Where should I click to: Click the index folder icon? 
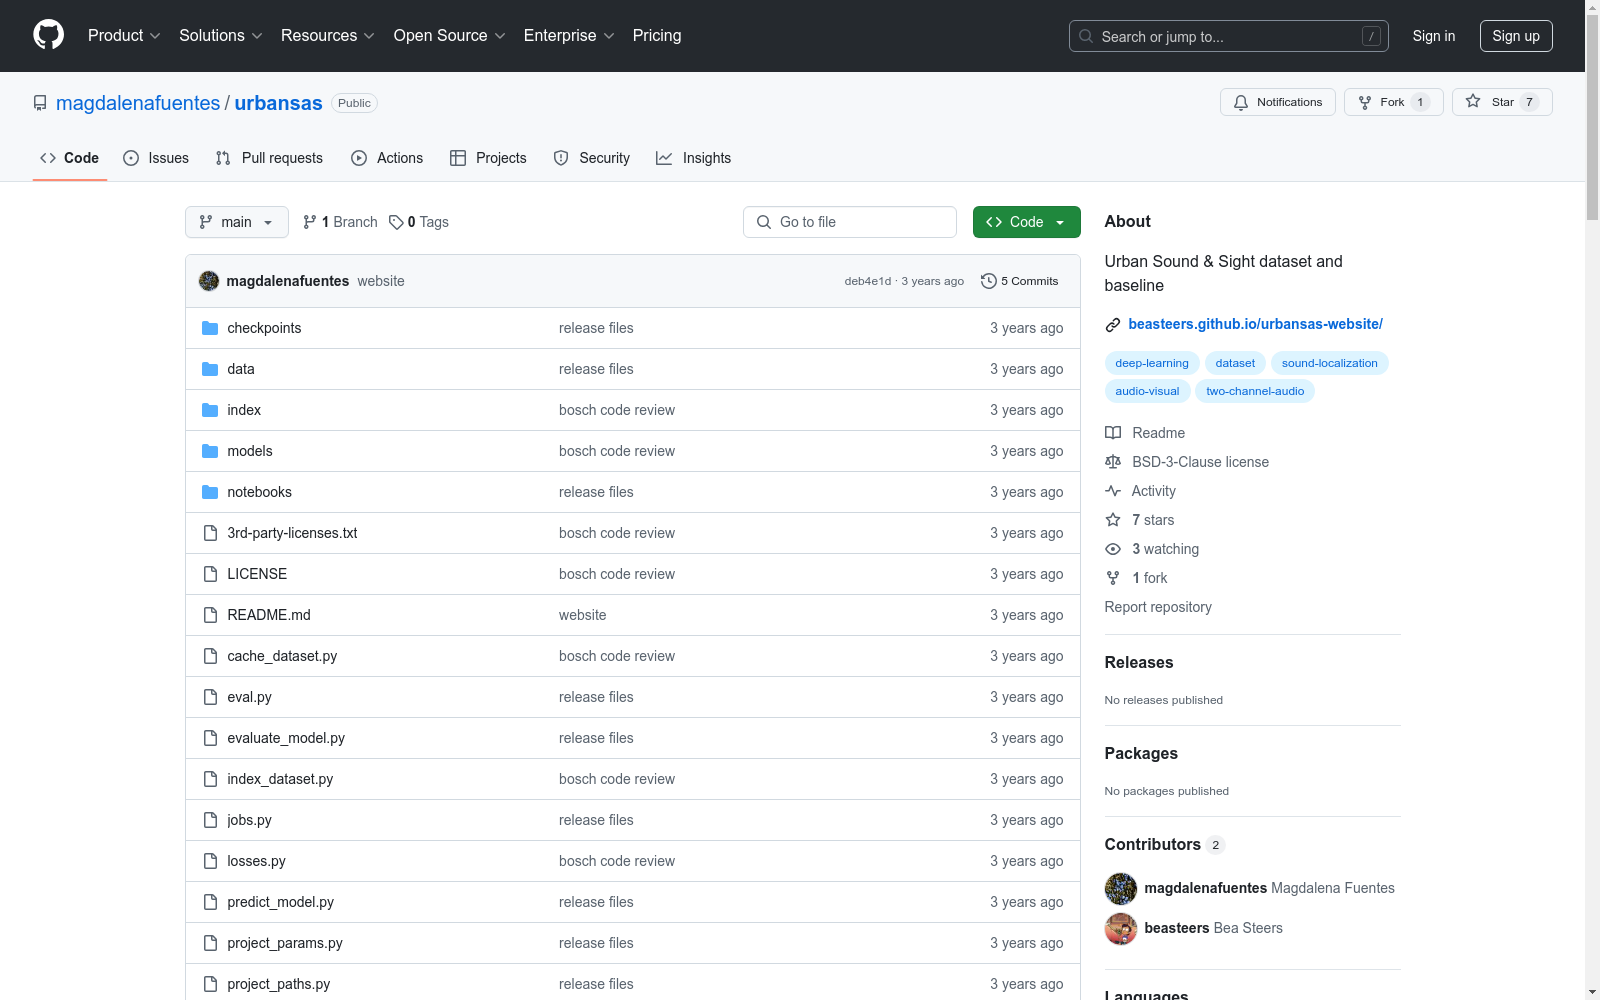[210, 410]
